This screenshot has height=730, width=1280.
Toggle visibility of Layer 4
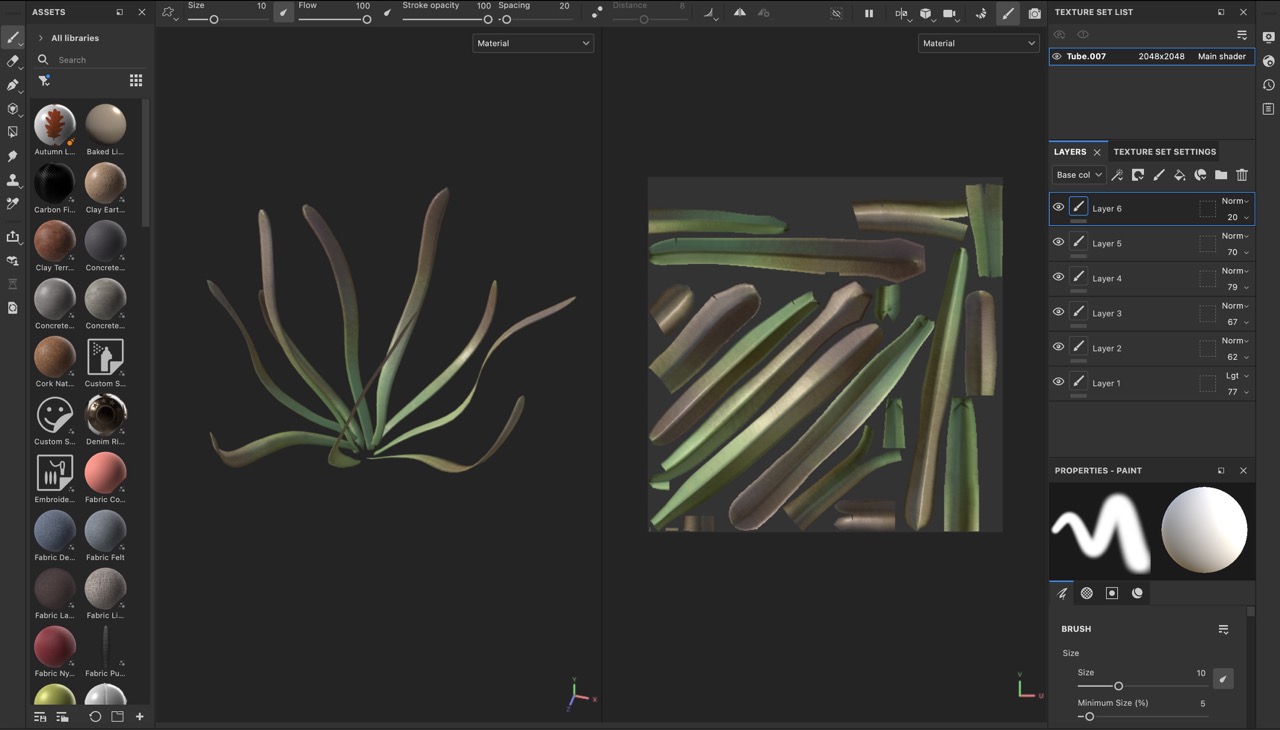pyautogui.click(x=1058, y=277)
